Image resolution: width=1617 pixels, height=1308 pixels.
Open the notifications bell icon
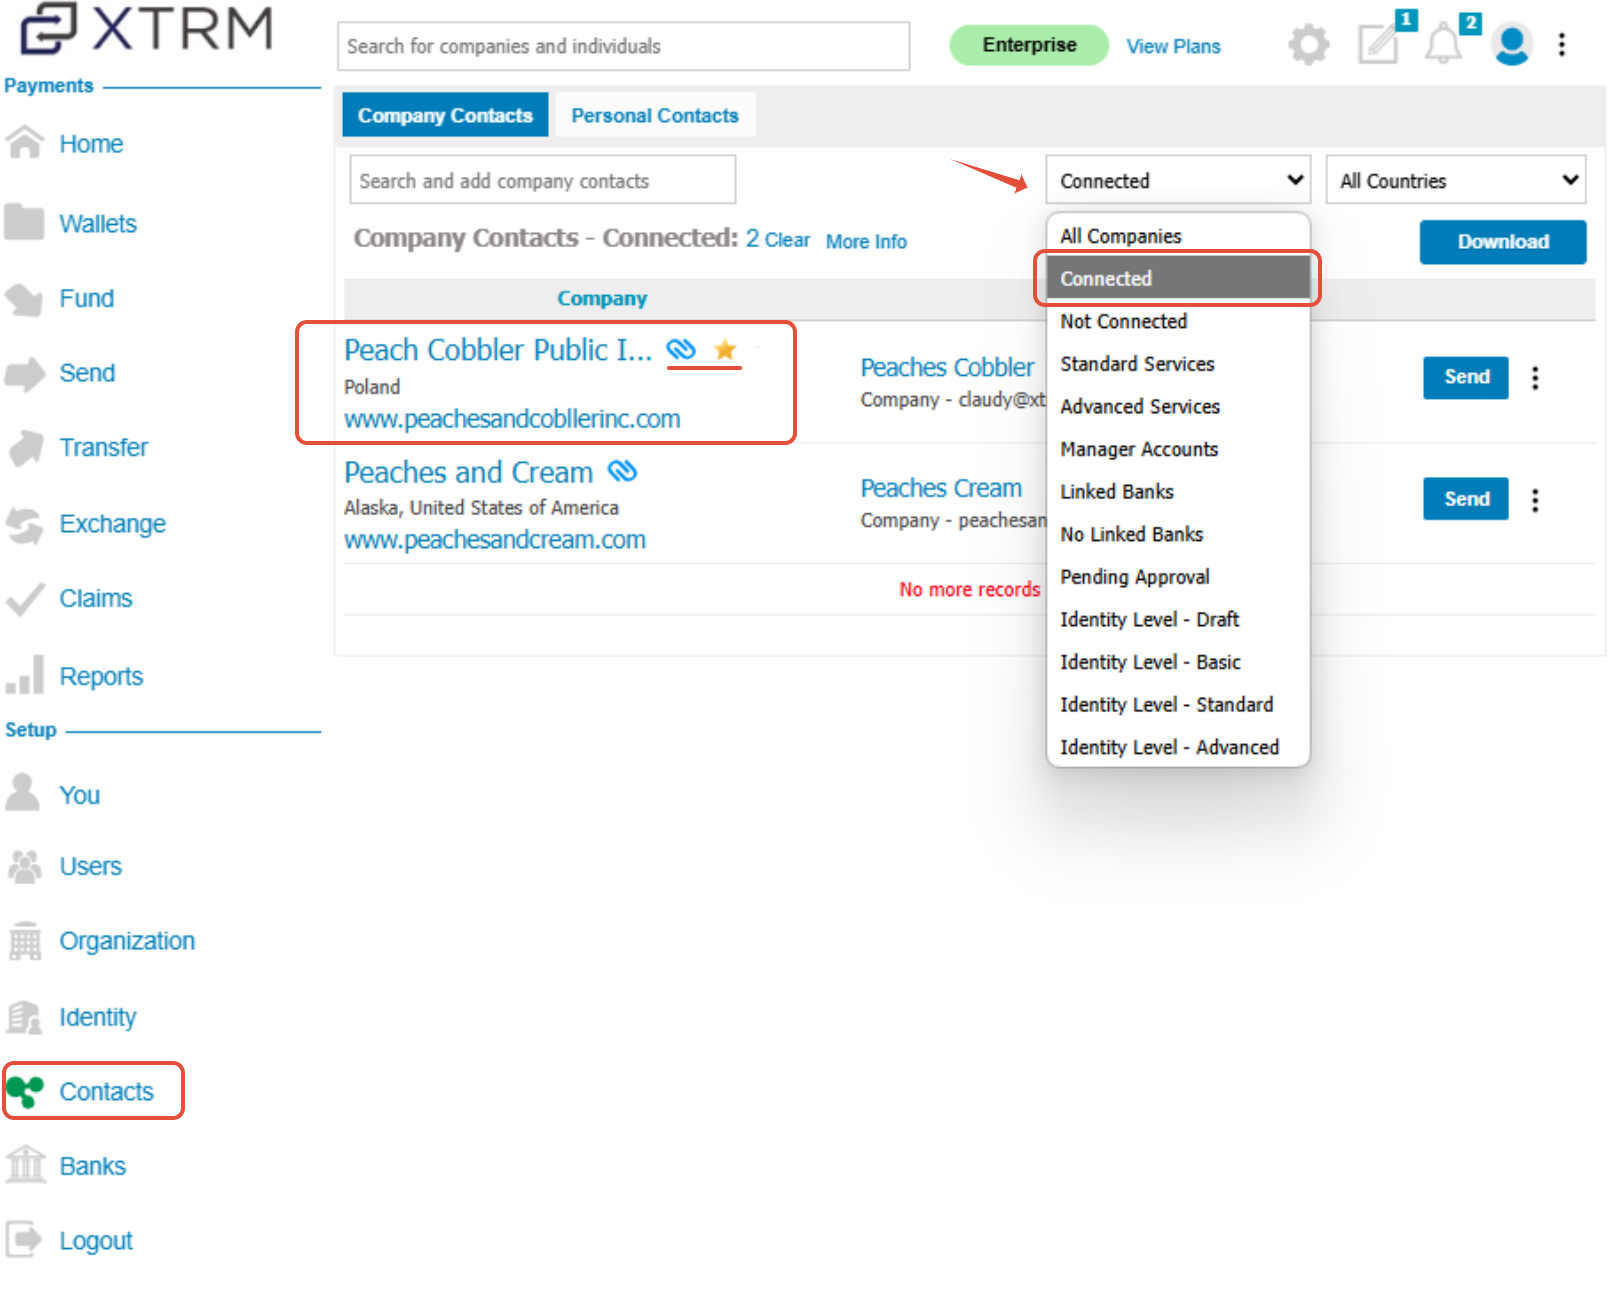[1444, 44]
